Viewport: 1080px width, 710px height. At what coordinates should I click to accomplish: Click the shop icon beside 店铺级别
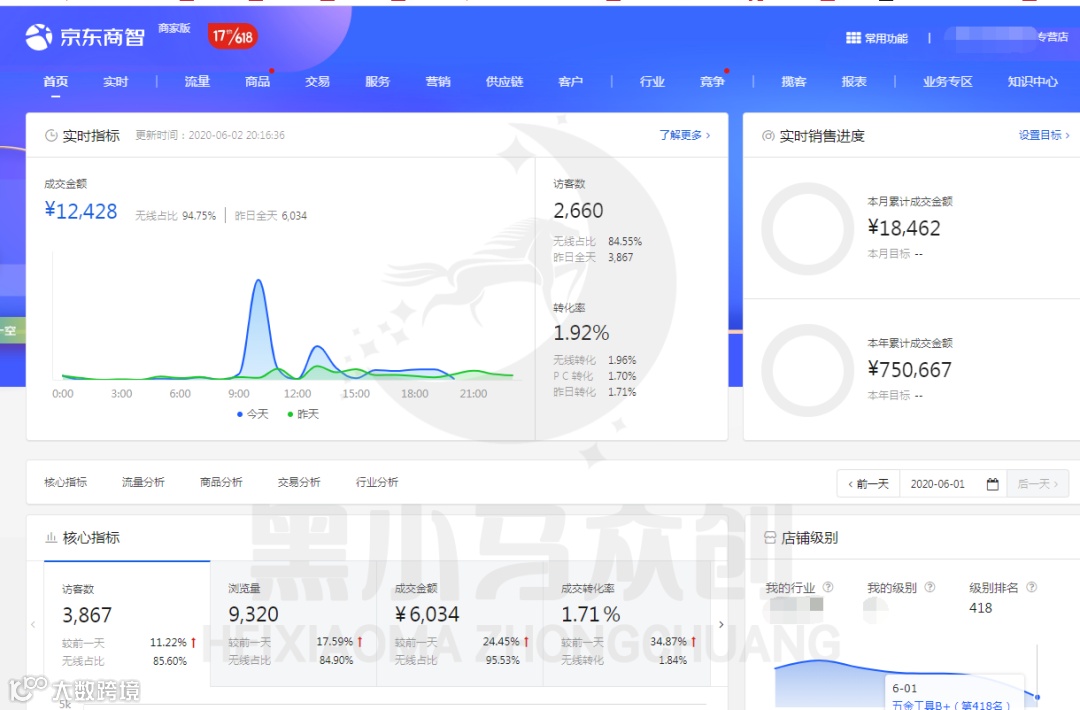(x=770, y=538)
